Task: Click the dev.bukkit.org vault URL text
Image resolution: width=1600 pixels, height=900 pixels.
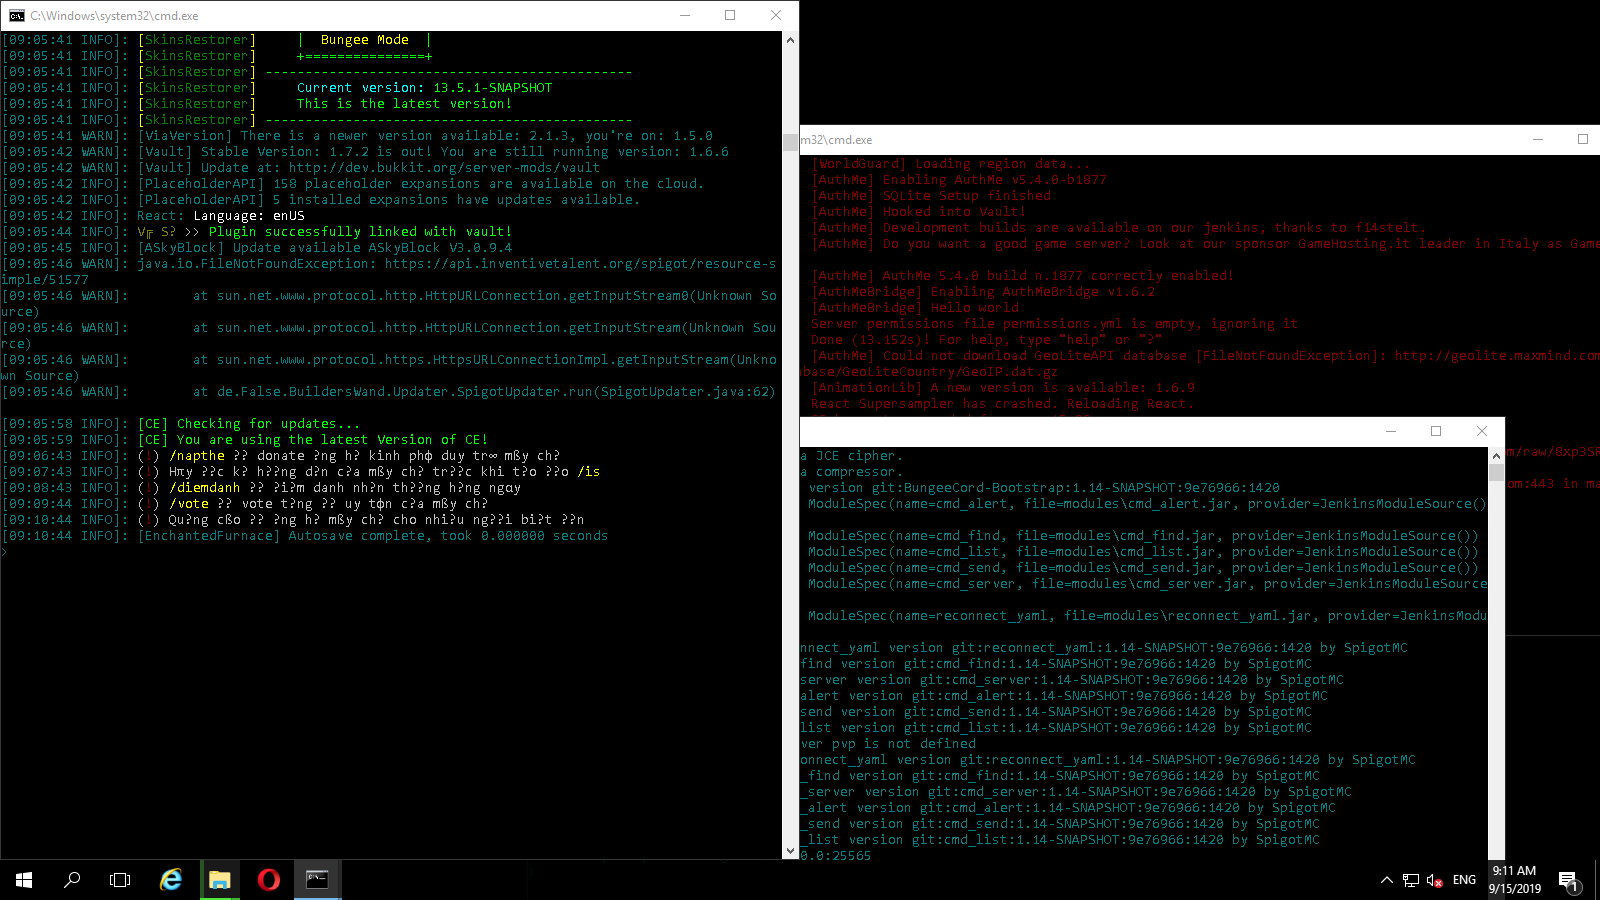Action: click(x=444, y=168)
